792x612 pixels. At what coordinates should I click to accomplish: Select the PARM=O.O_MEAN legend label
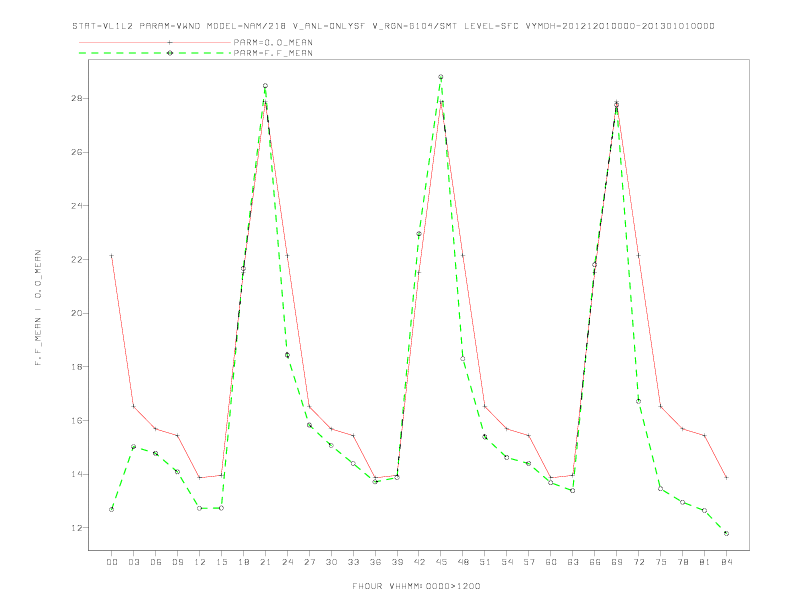click(273, 42)
